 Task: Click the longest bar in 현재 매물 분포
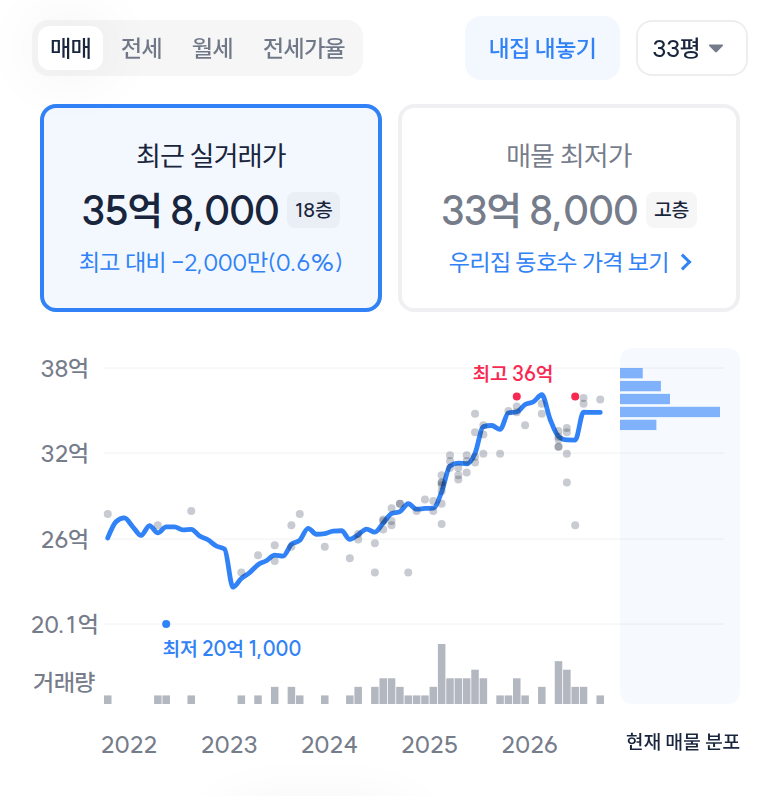click(x=670, y=412)
